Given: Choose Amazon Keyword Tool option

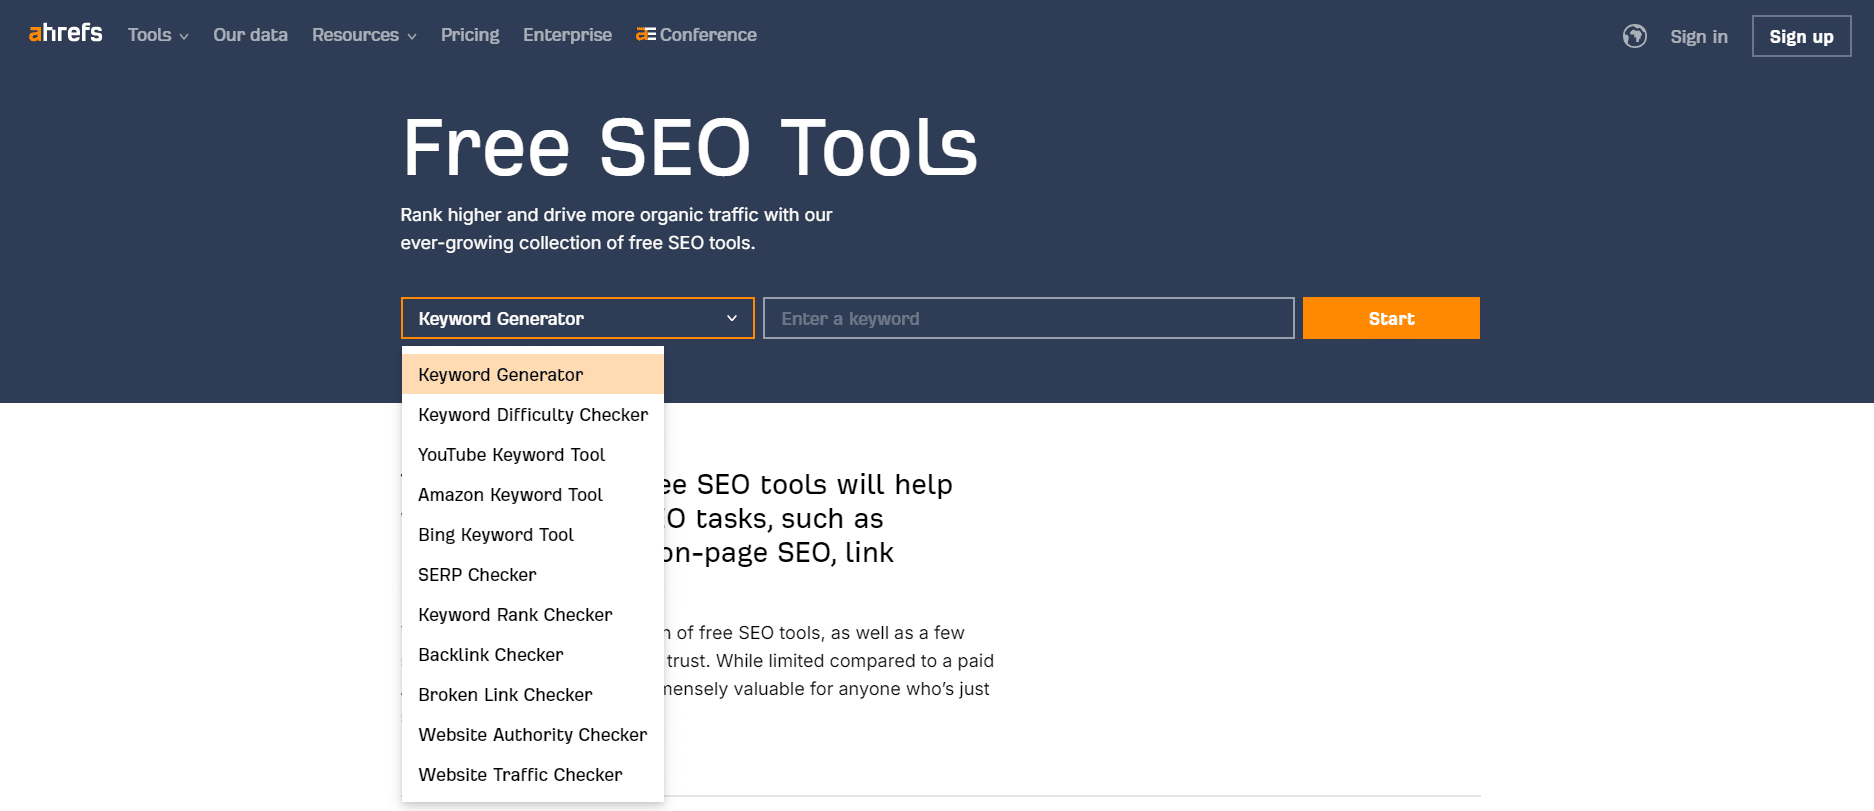Looking at the screenshot, I should coord(533,494).
